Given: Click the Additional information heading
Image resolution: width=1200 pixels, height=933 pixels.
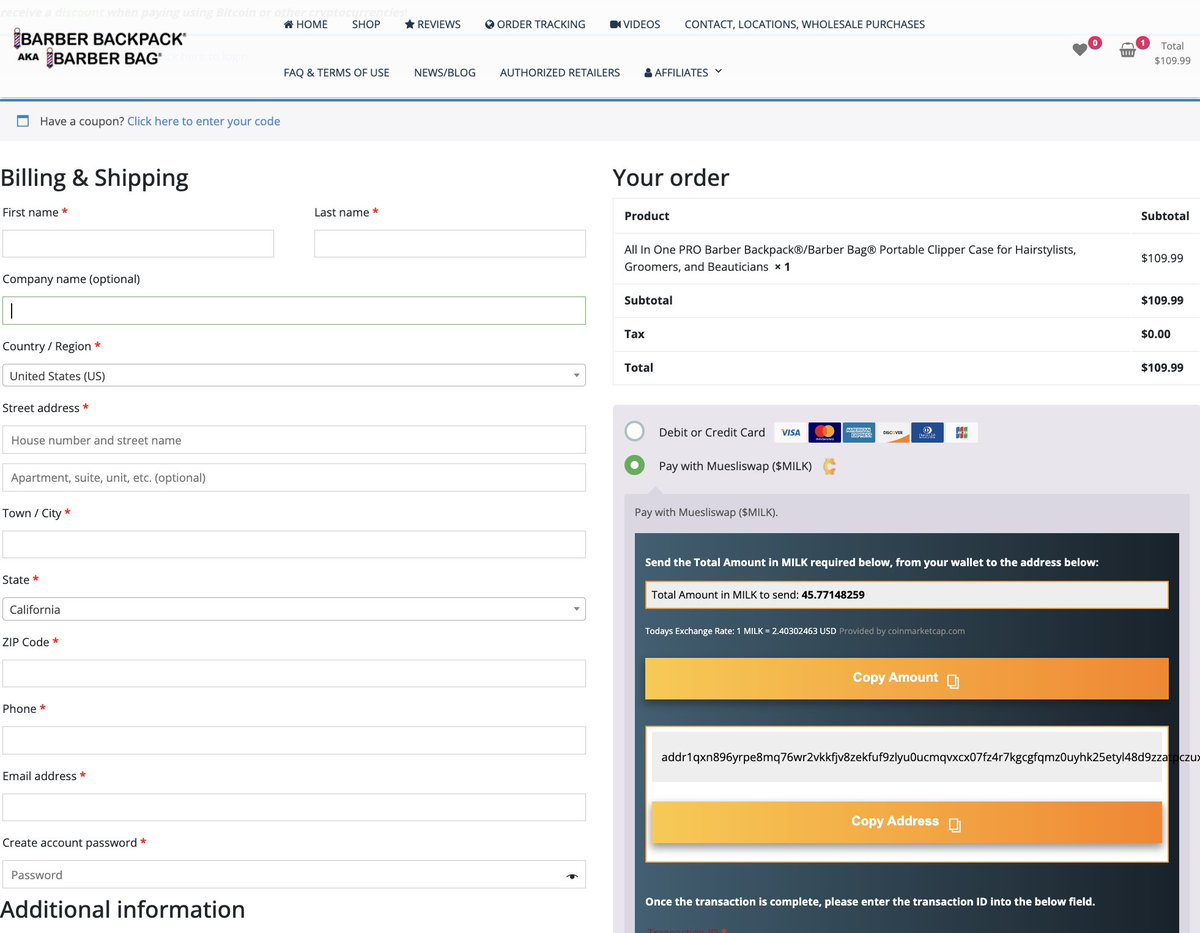Looking at the screenshot, I should (123, 910).
